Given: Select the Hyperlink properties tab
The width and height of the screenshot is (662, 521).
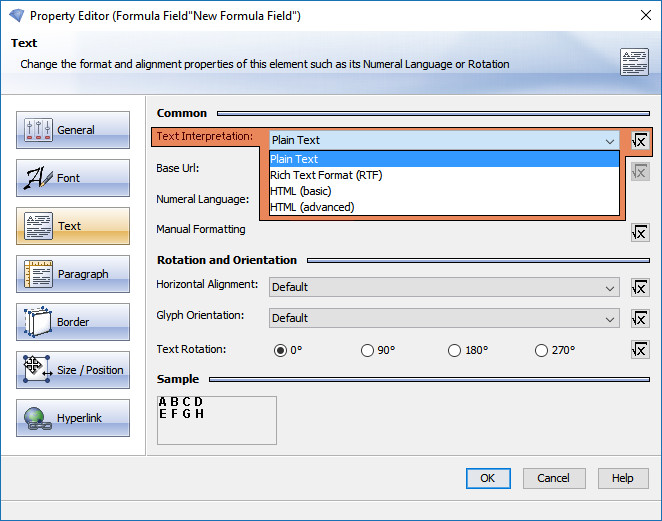Looking at the screenshot, I should point(73,418).
